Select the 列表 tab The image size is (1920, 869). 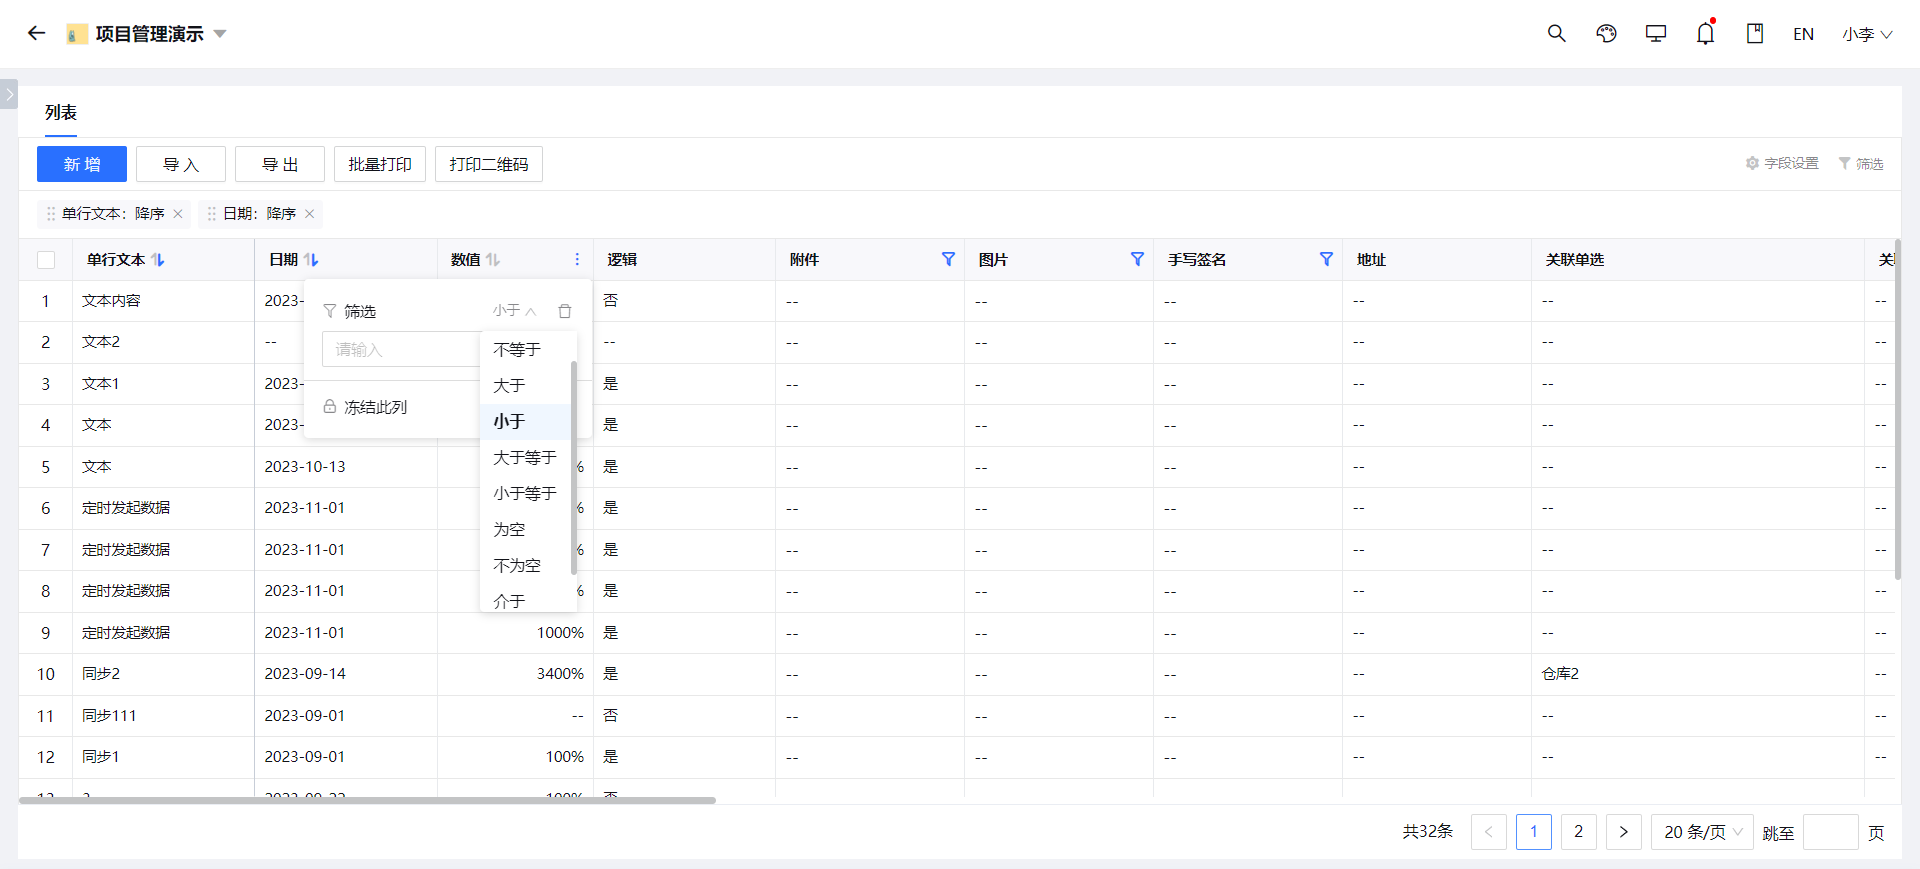pos(61,113)
